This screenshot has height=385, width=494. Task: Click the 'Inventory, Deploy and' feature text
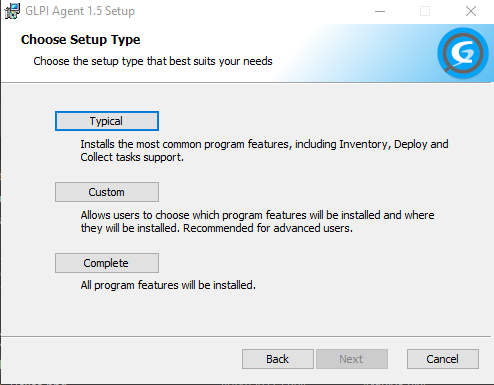click(394, 144)
